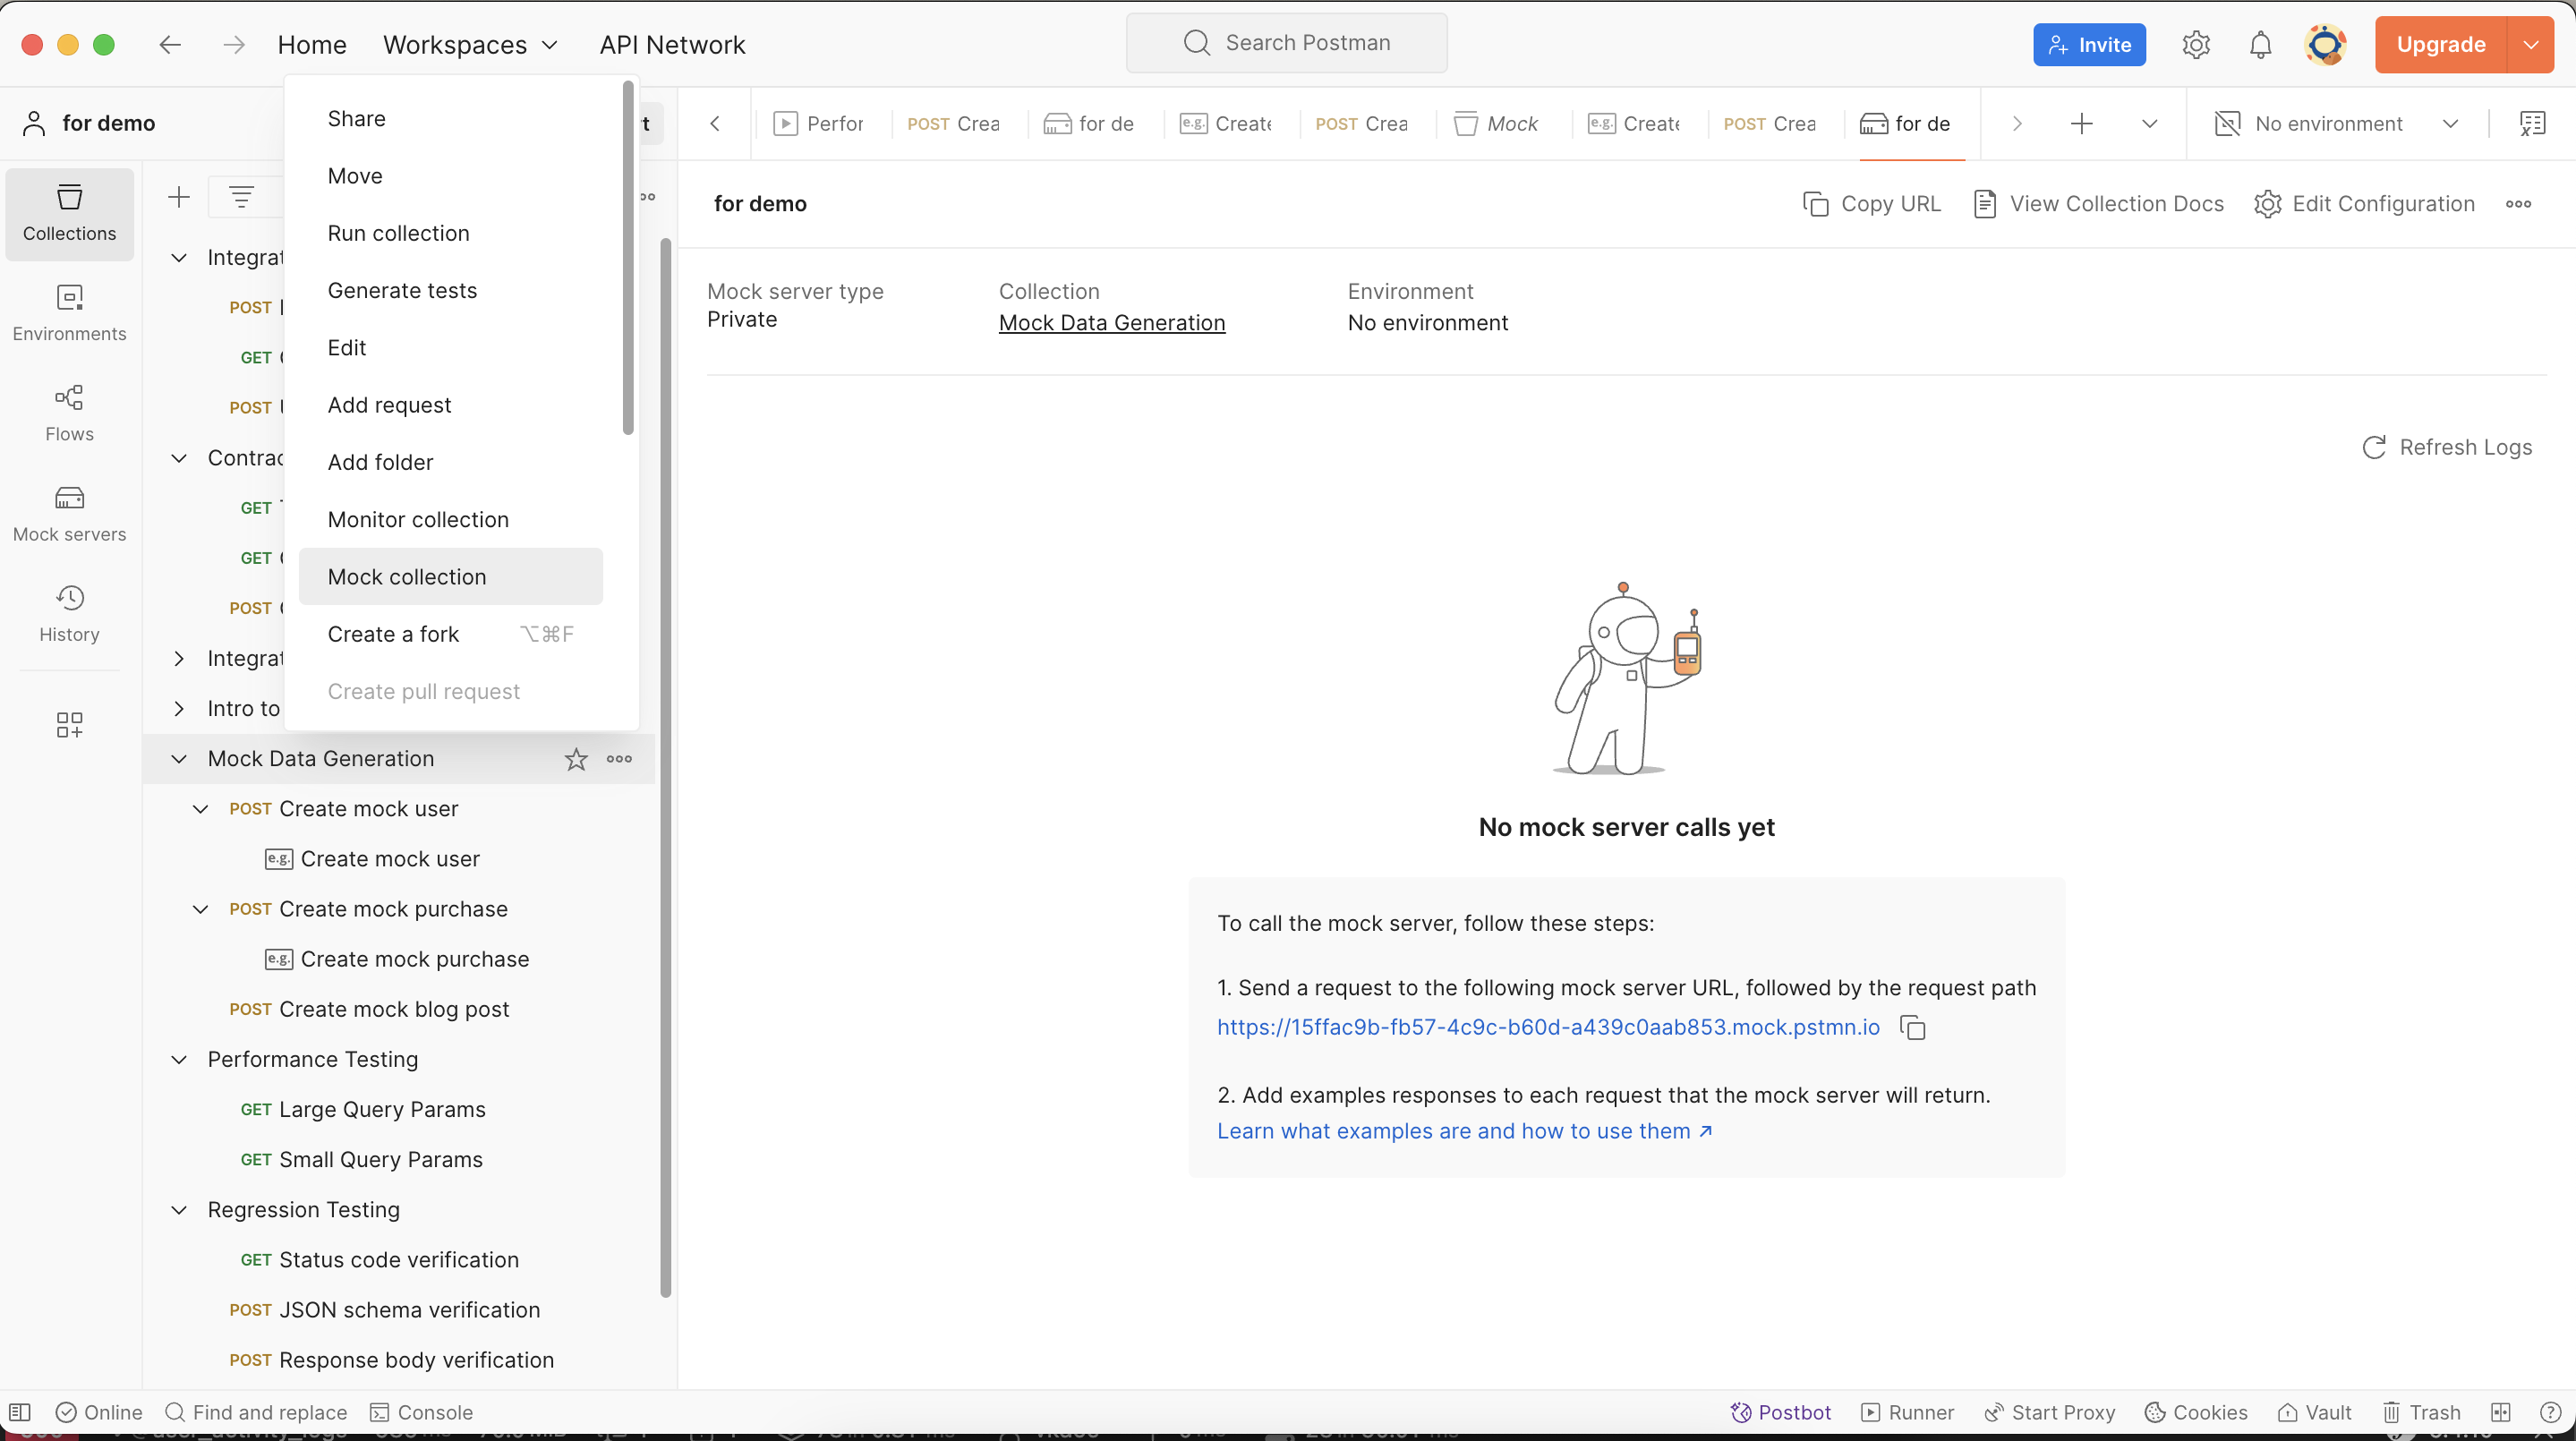Click the mock.pstmn.io server URL
Screen dimensions: 2576x1441
1548,1028
